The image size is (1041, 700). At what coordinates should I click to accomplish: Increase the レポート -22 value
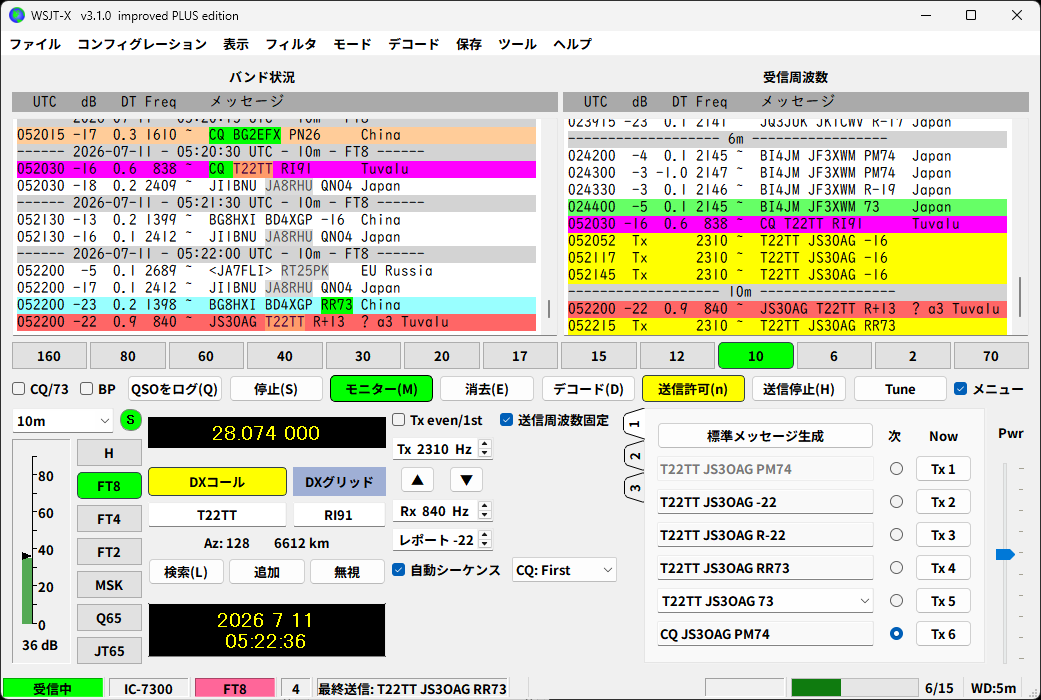click(485, 535)
